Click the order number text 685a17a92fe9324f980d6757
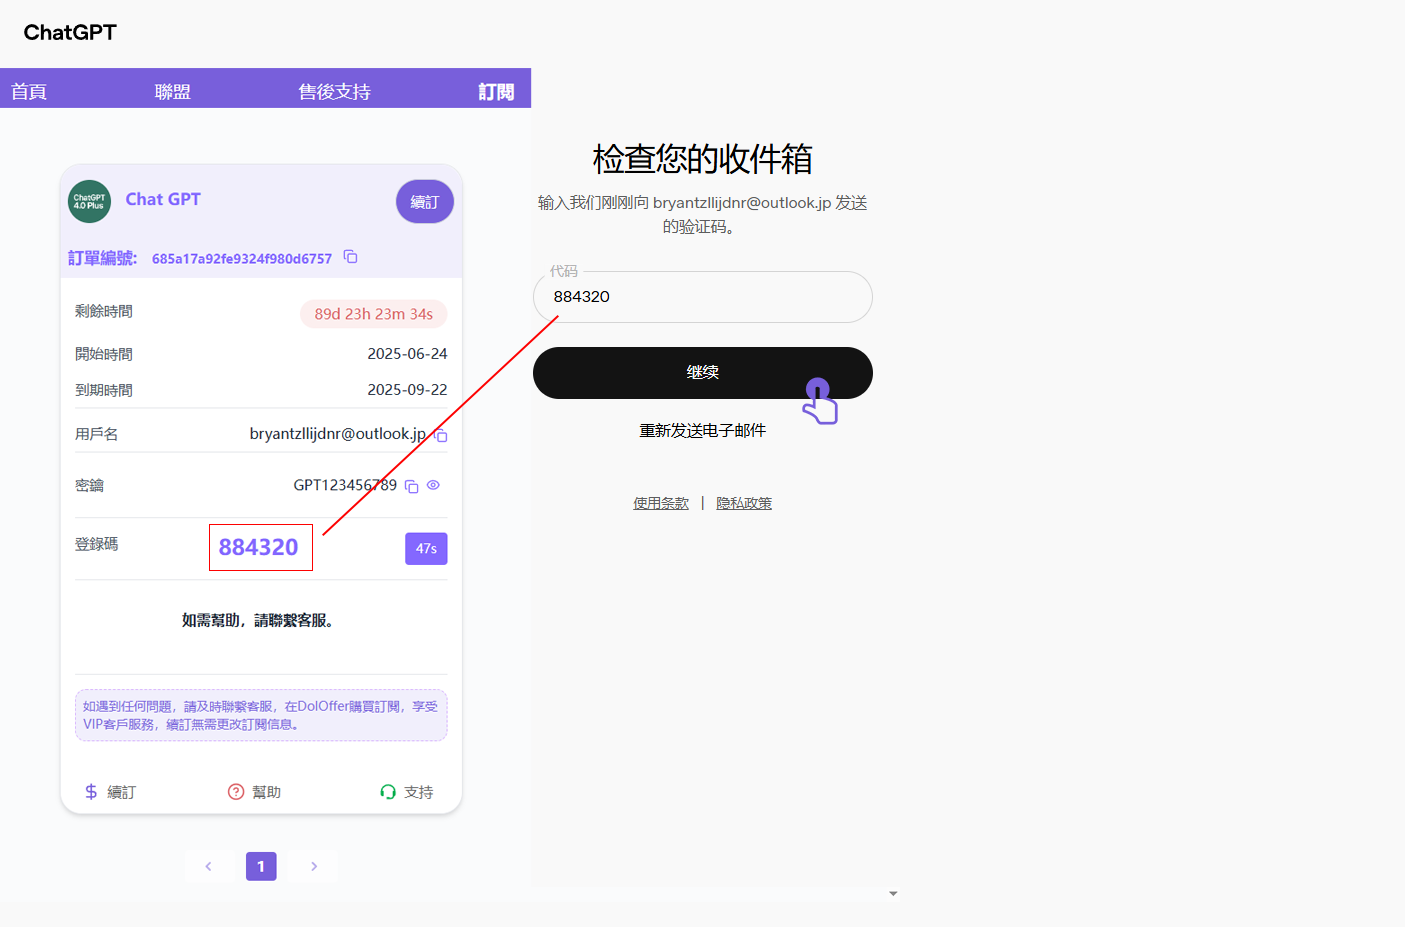Image resolution: width=1405 pixels, height=927 pixels. [242, 259]
